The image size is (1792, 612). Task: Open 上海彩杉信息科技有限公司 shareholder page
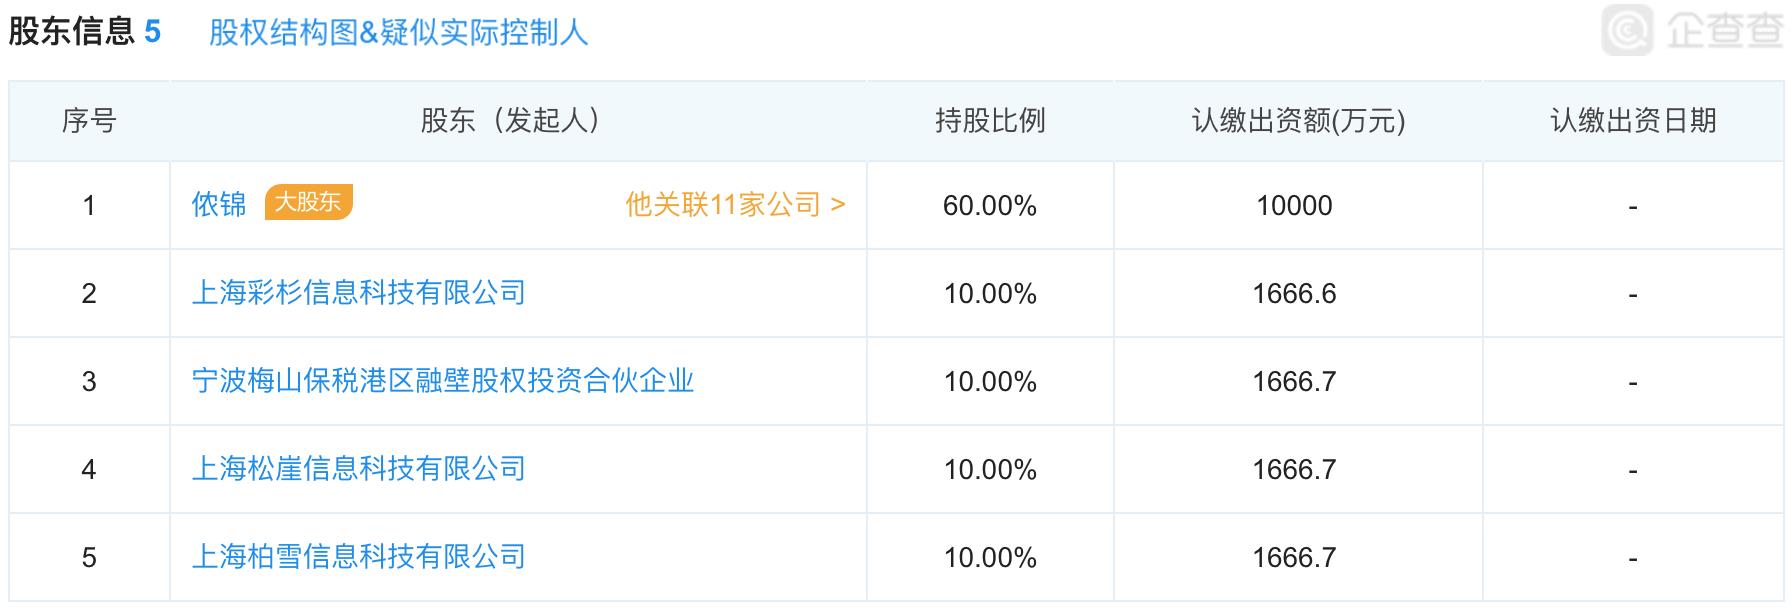tap(359, 293)
